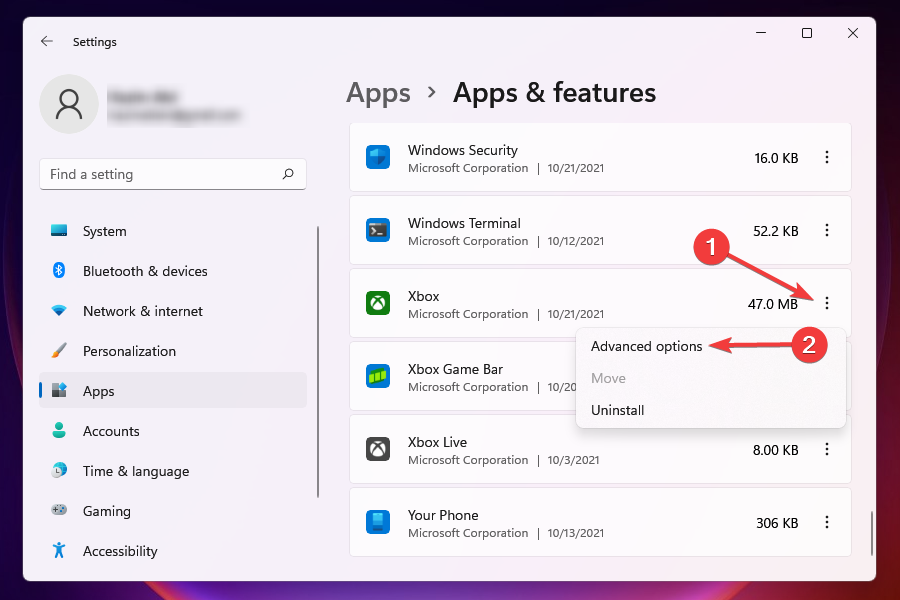
Task: Open System settings category
Action: click(173, 231)
